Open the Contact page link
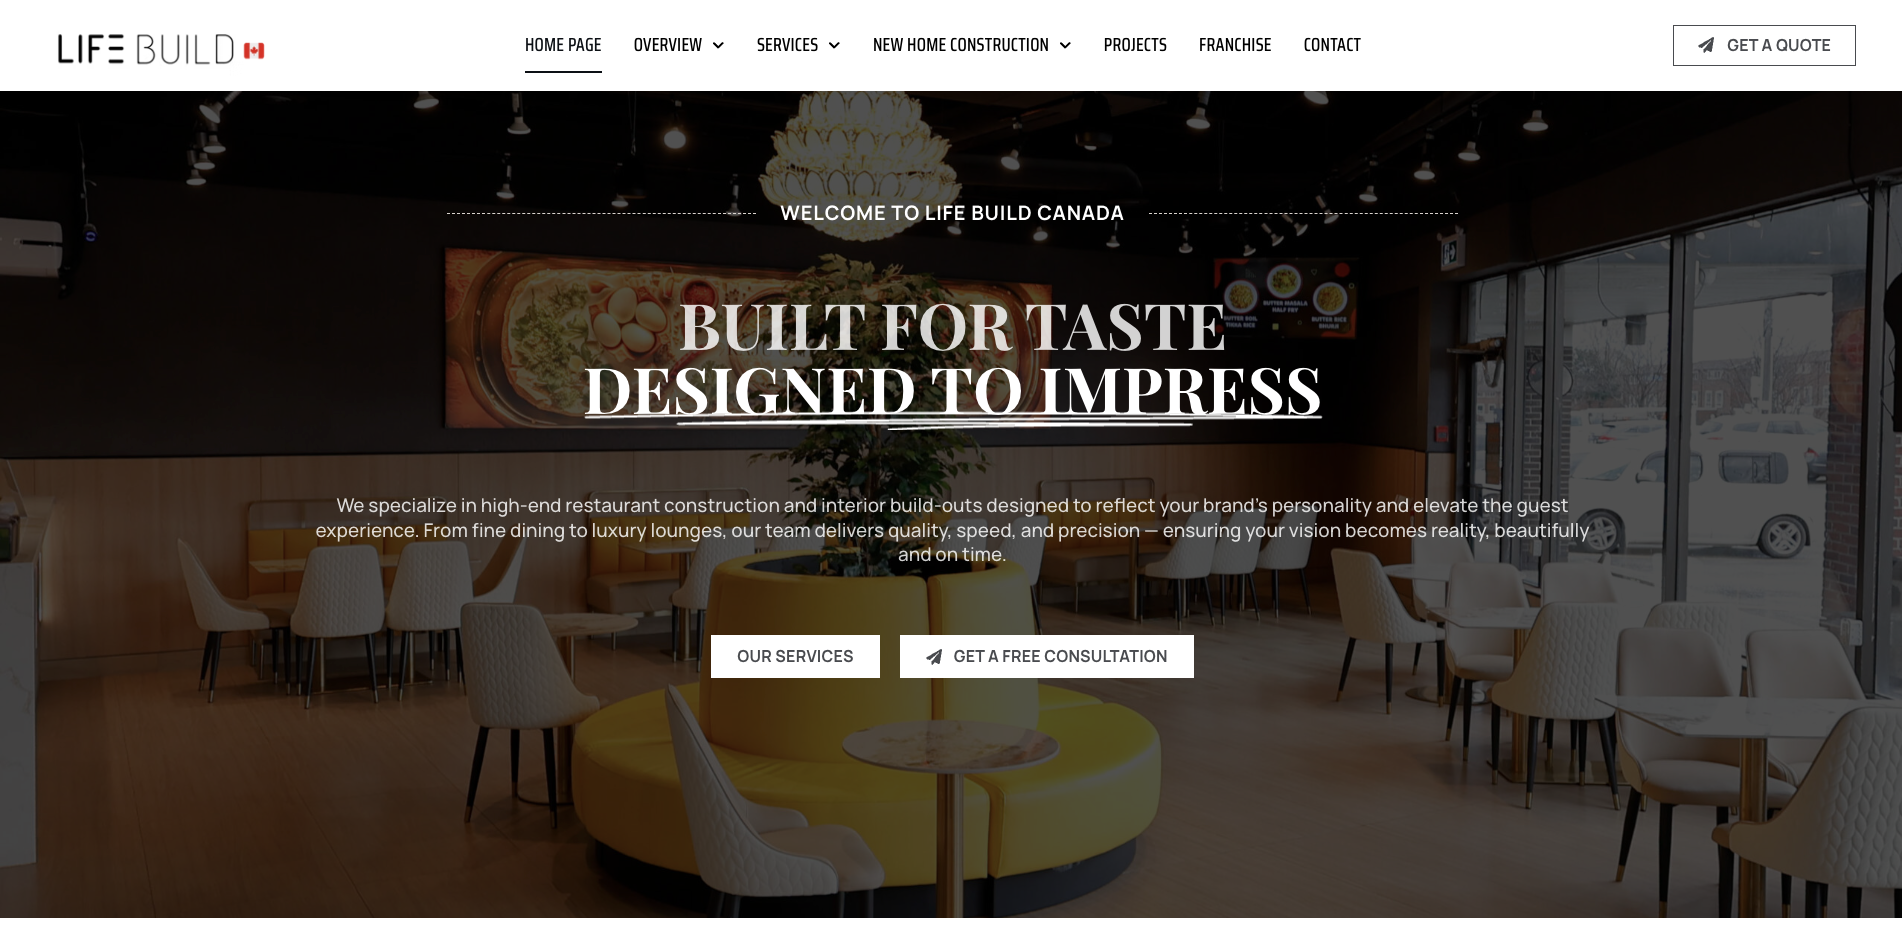 point(1332,45)
